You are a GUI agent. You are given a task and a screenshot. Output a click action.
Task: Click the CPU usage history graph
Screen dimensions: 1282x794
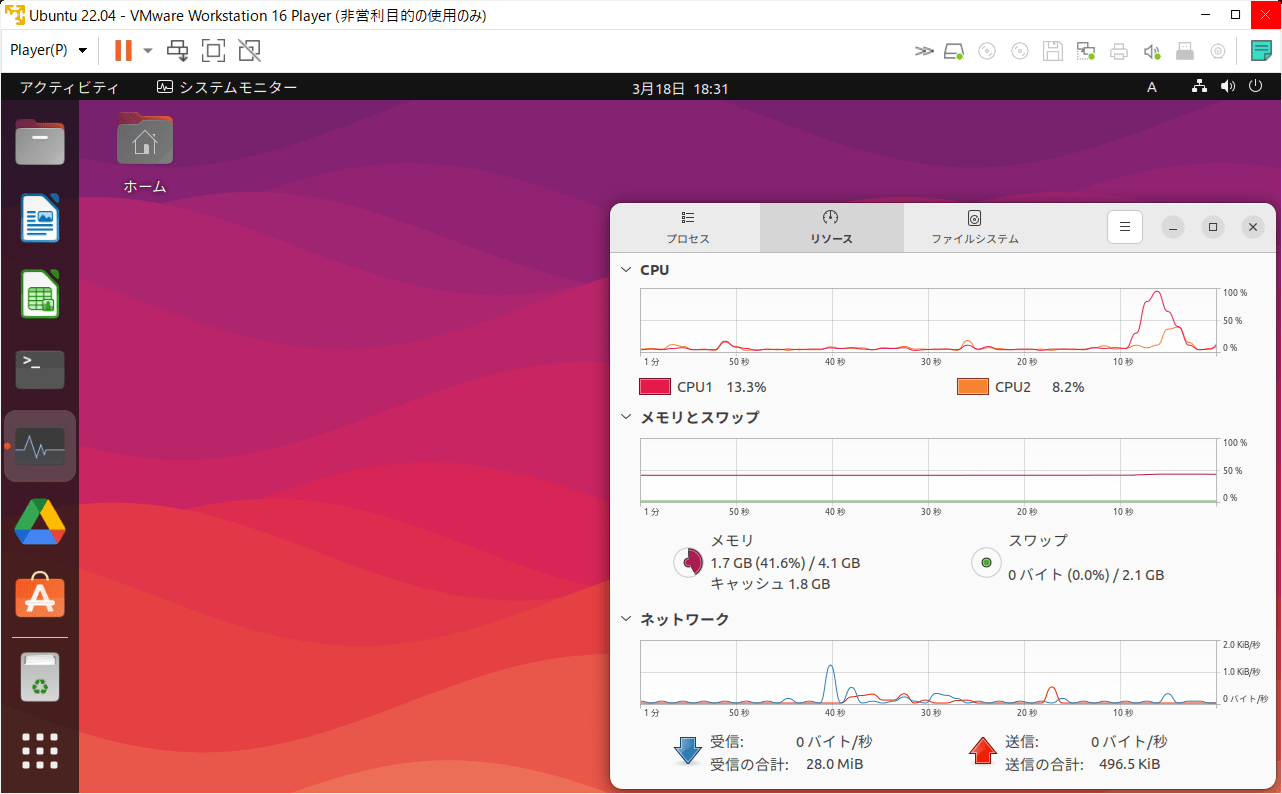928,320
